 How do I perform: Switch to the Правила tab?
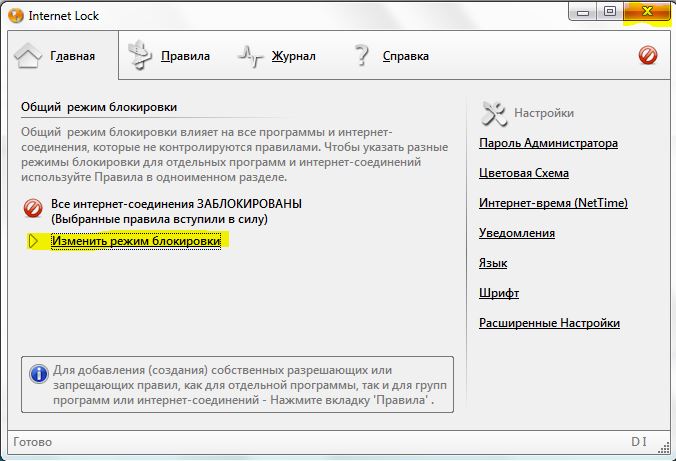click(185, 56)
